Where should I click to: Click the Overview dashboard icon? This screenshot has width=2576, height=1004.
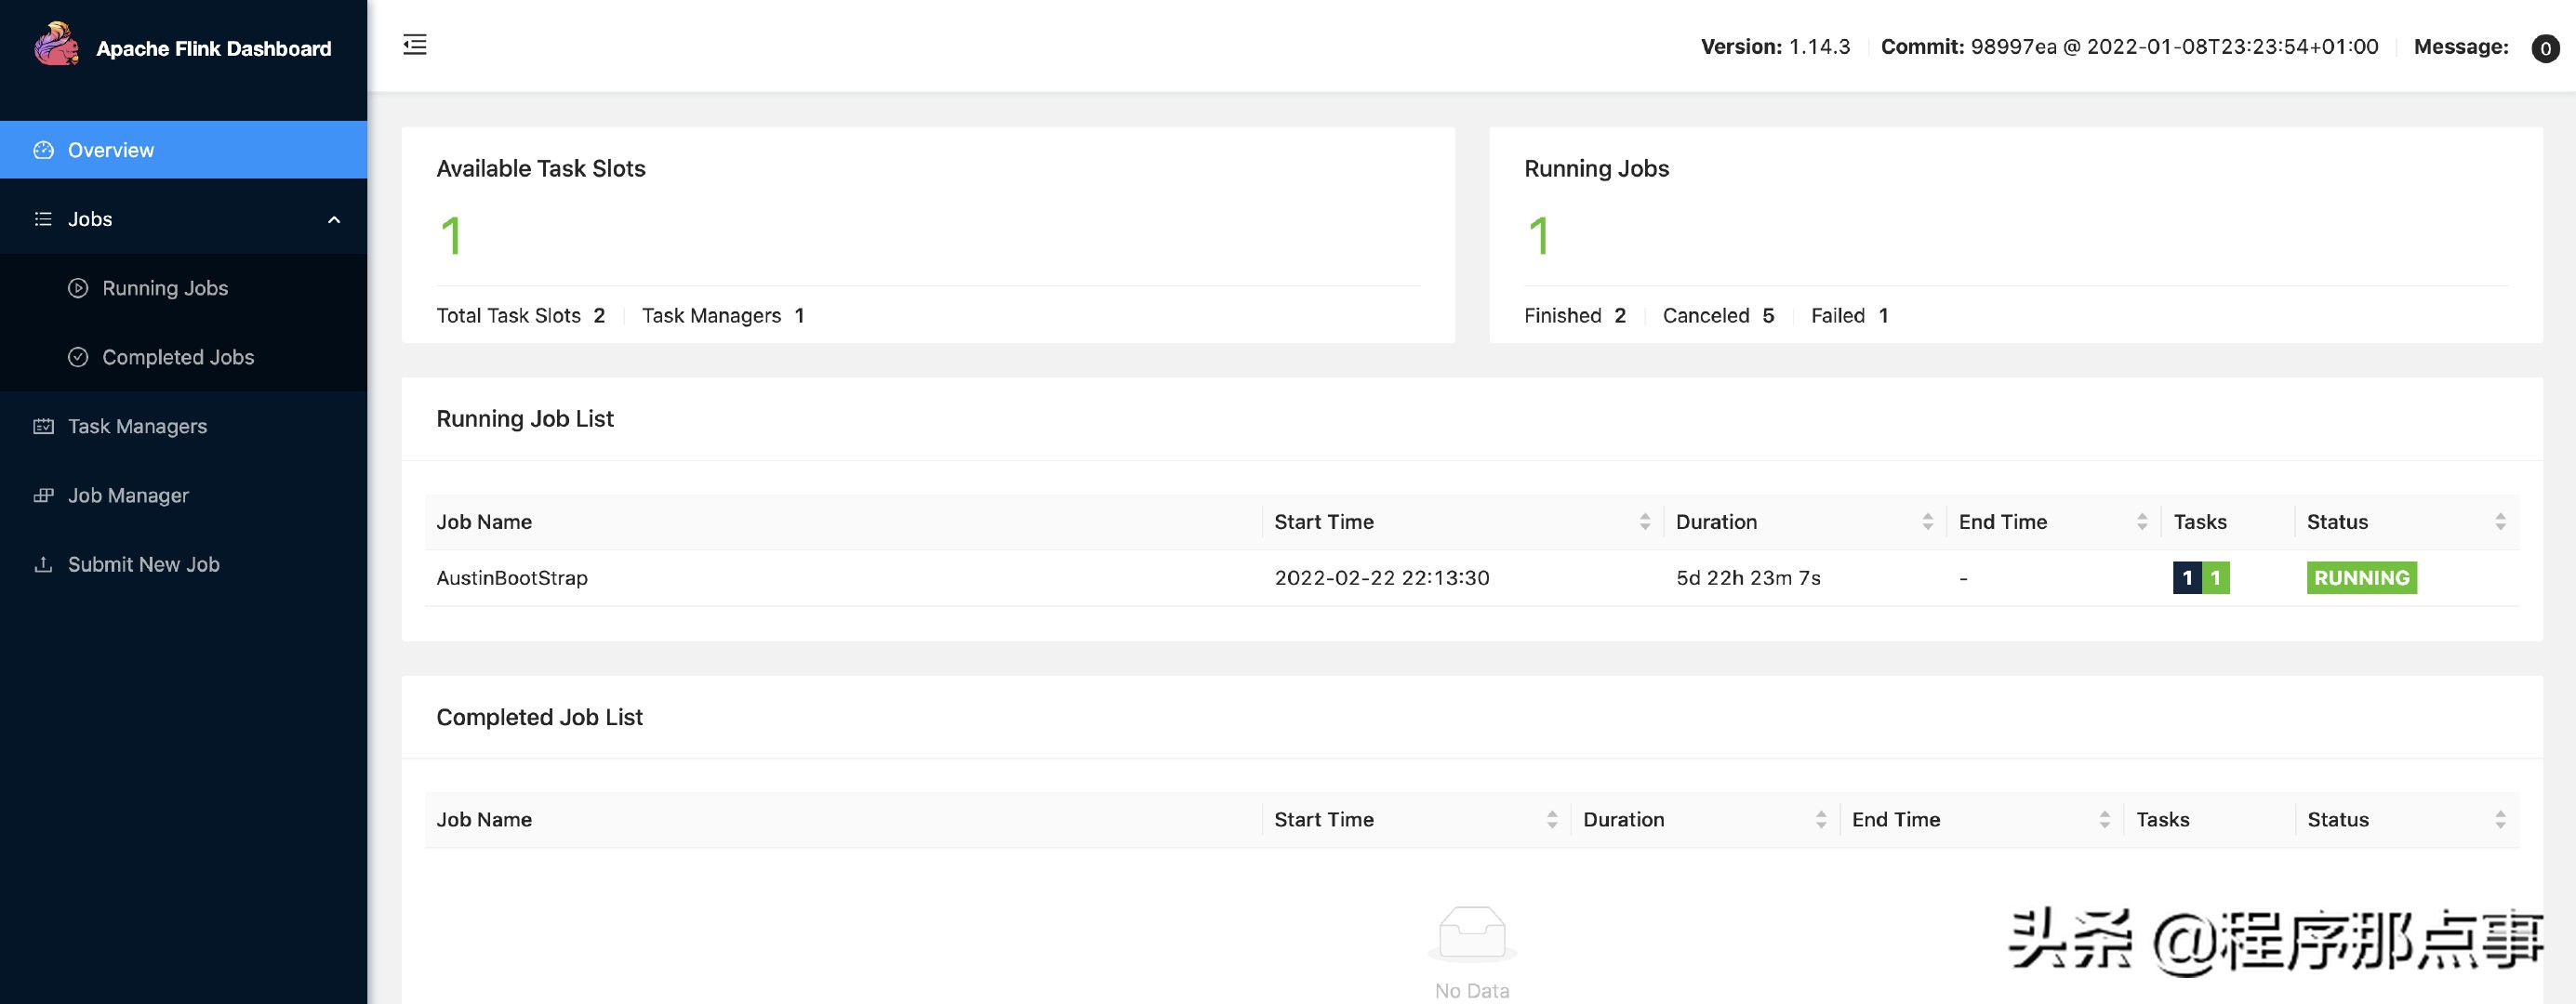[x=43, y=150]
